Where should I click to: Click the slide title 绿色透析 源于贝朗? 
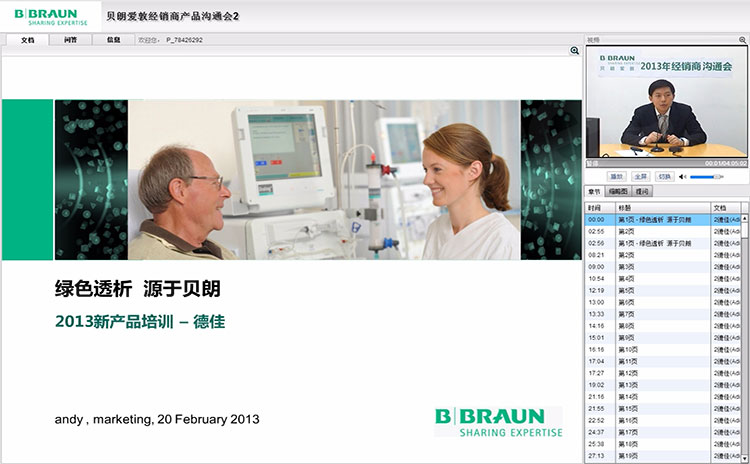[x=138, y=288]
